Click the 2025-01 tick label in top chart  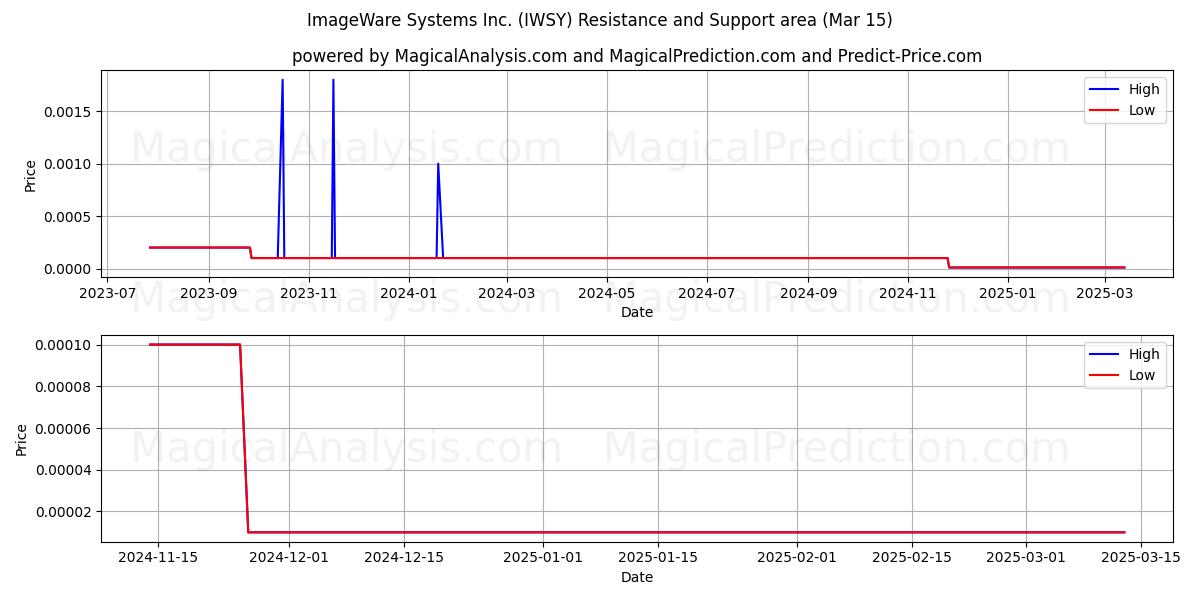click(x=1008, y=294)
